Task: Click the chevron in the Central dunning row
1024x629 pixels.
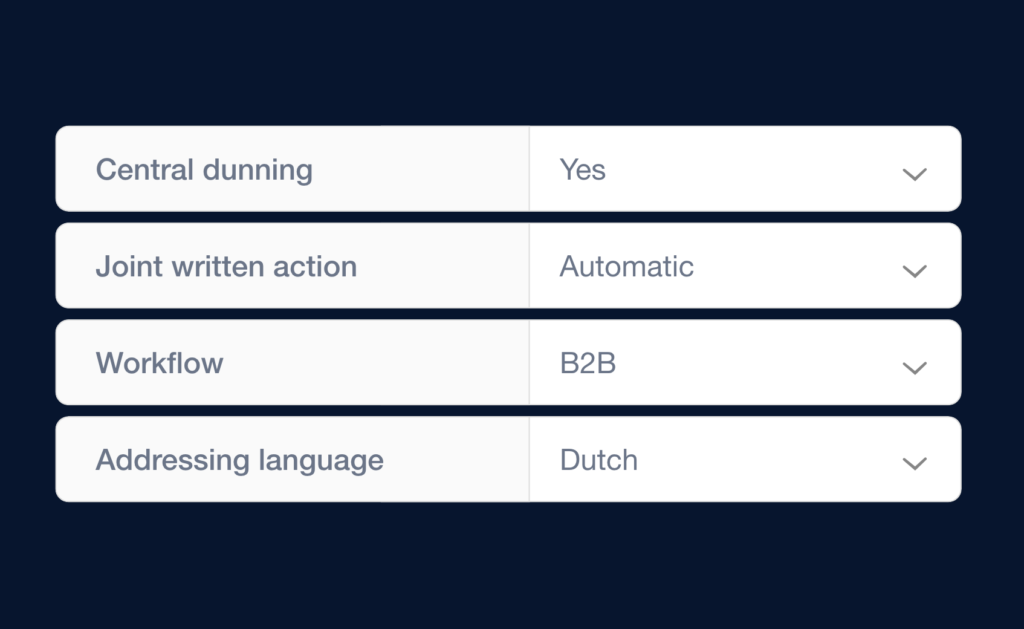Action: pos(914,174)
